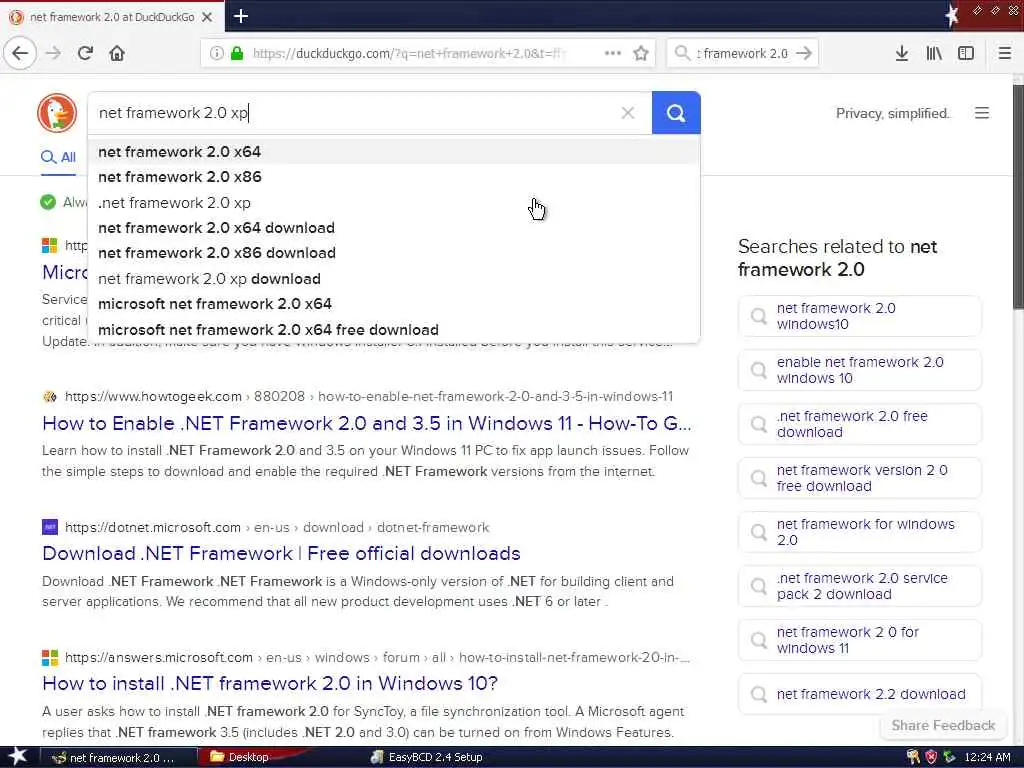Choose suggestion 'net framework 2.0 x64'
The height and width of the screenshot is (768, 1024).
pos(394,152)
